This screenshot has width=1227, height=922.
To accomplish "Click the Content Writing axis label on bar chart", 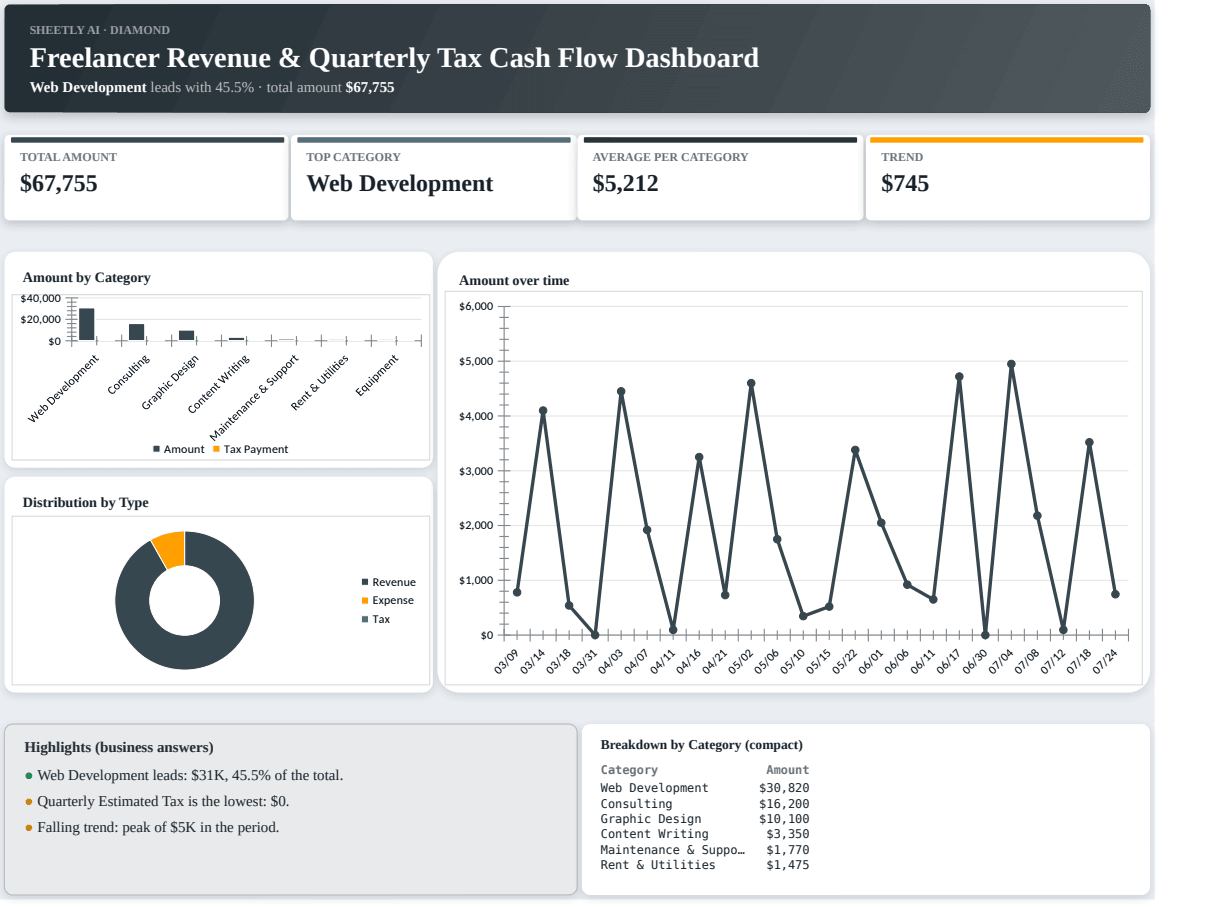I will [x=219, y=384].
